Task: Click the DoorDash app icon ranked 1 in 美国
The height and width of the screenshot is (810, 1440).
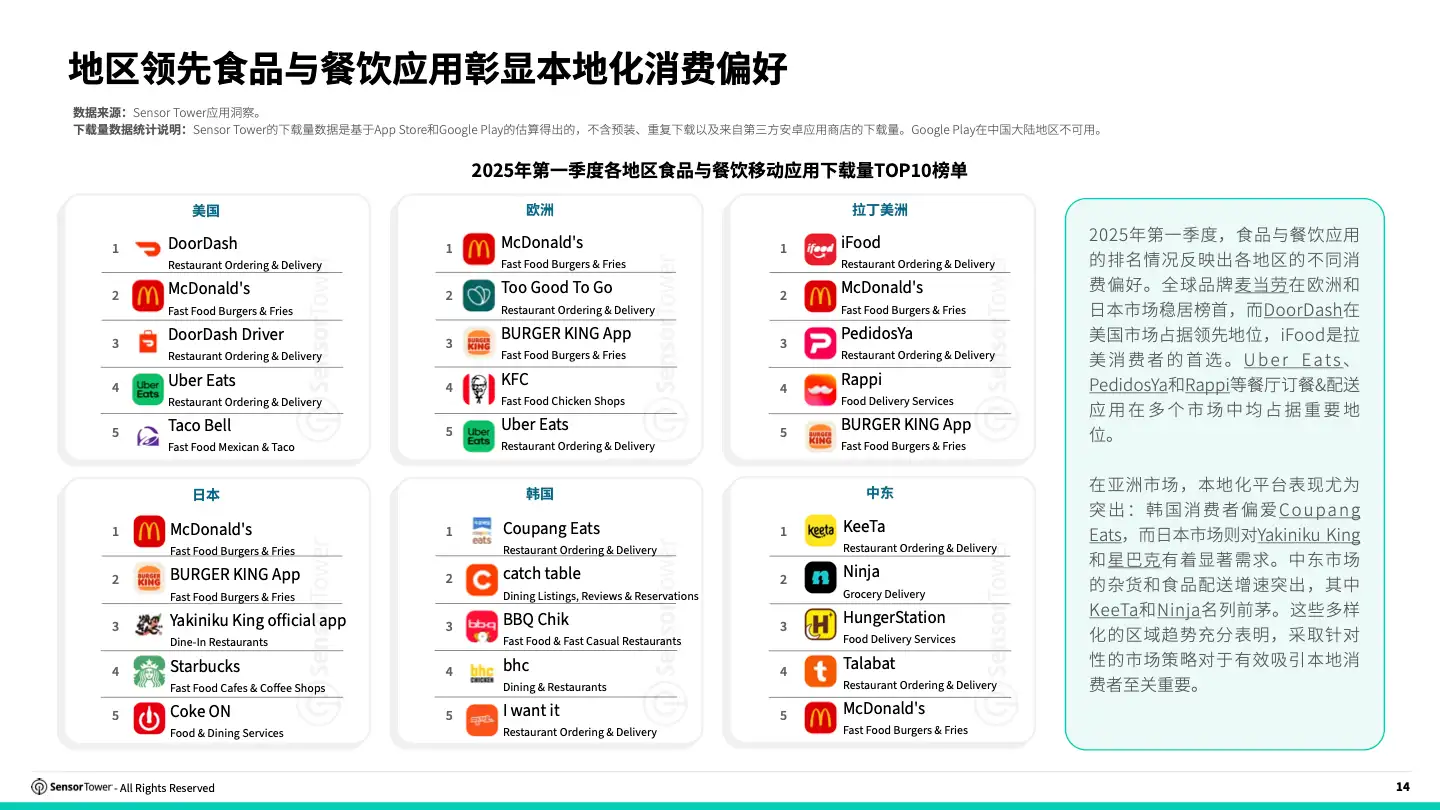Action: pyautogui.click(x=148, y=250)
